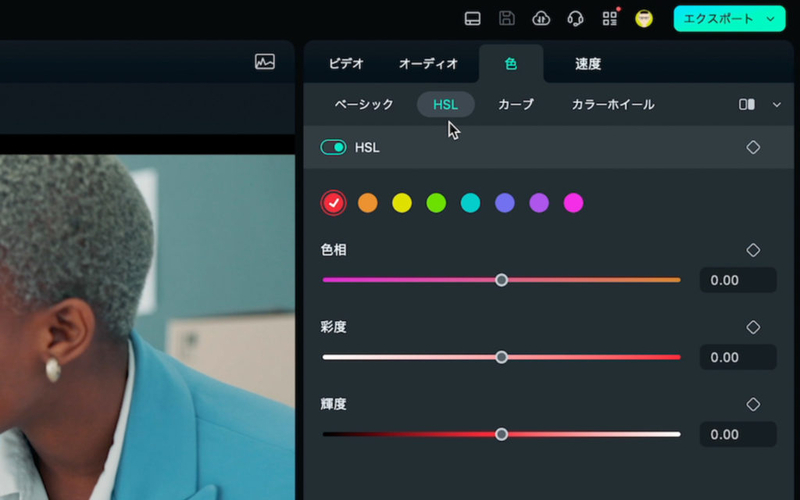The width and height of the screenshot is (800, 500).
Task: Select the yellow color swatch
Action: [402, 203]
